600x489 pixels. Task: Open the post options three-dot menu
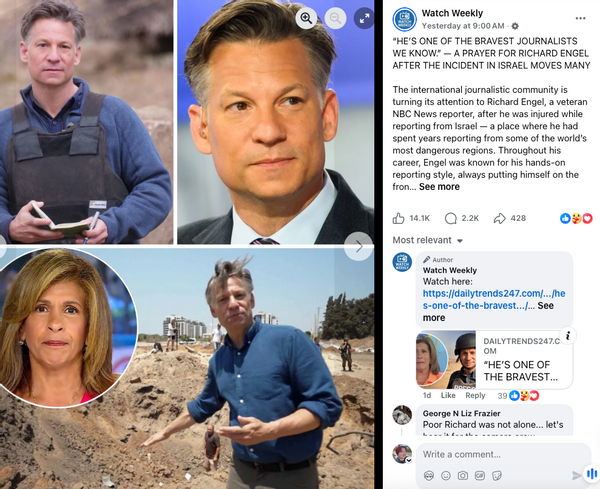[x=580, y=18]
